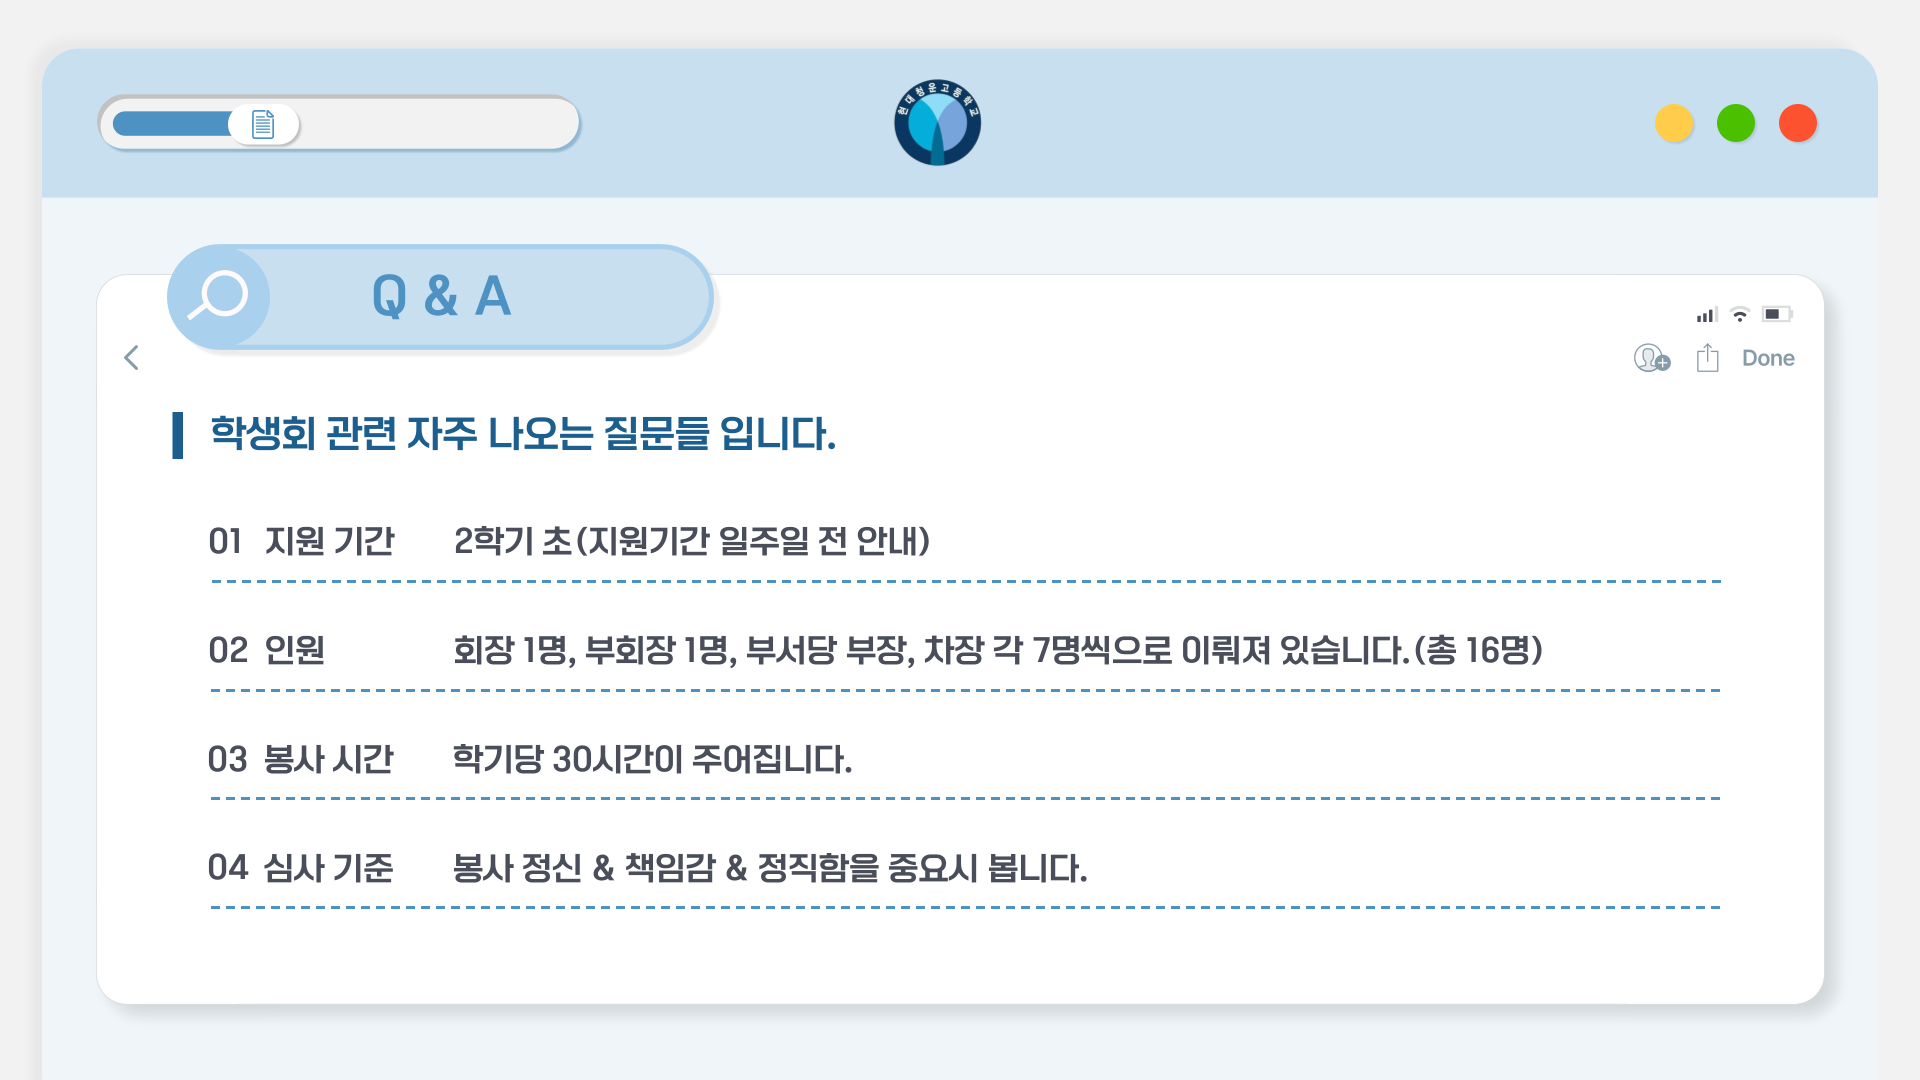Click the round school emblem logo
1920x1080 pixels.
click(937, 123)
